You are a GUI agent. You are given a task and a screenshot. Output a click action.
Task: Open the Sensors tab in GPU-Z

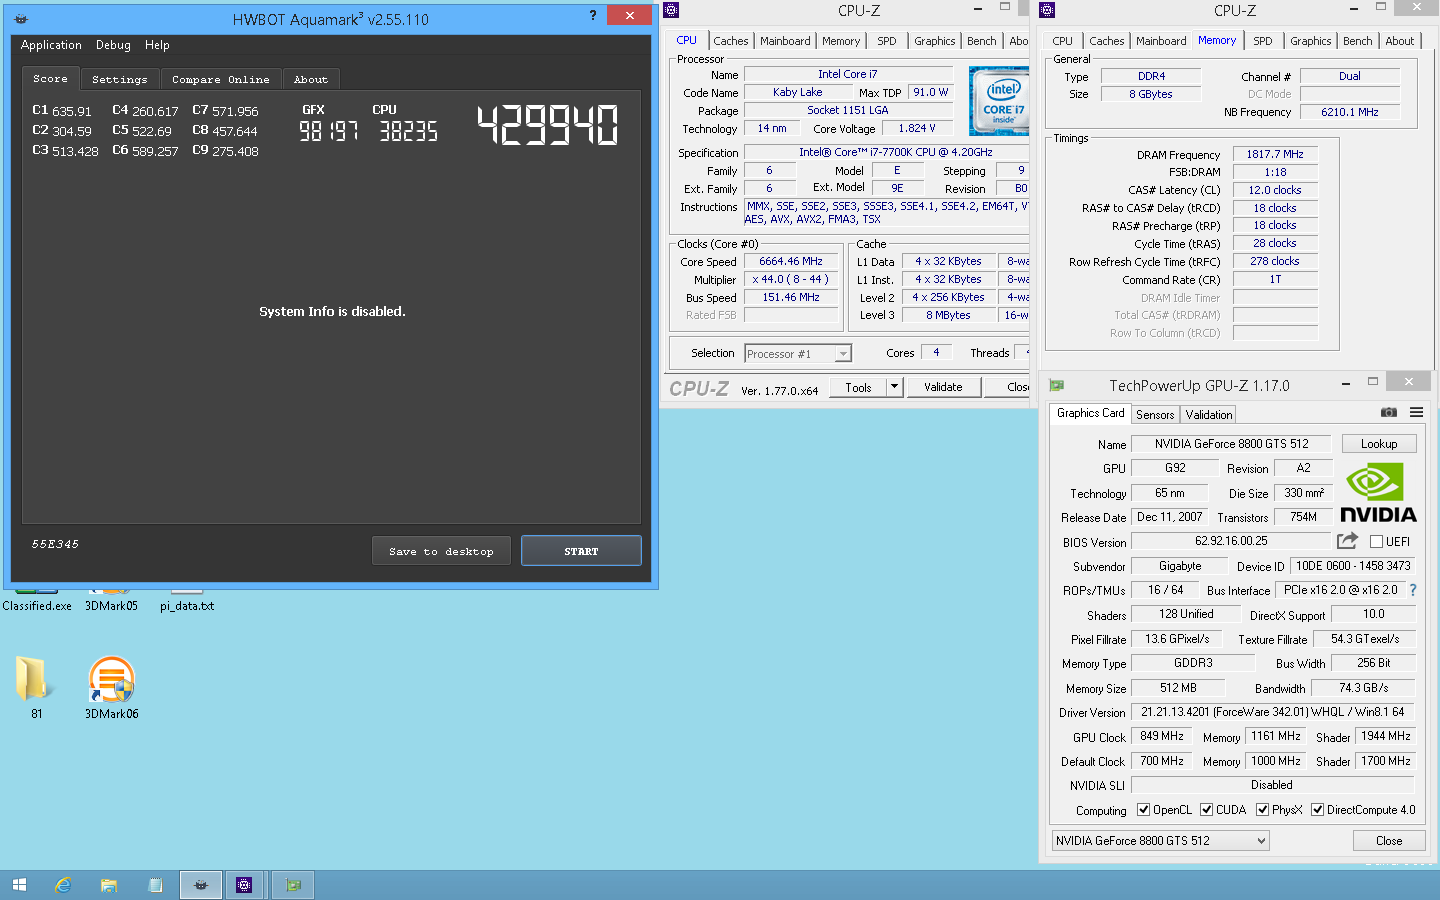pos(1155,414)
